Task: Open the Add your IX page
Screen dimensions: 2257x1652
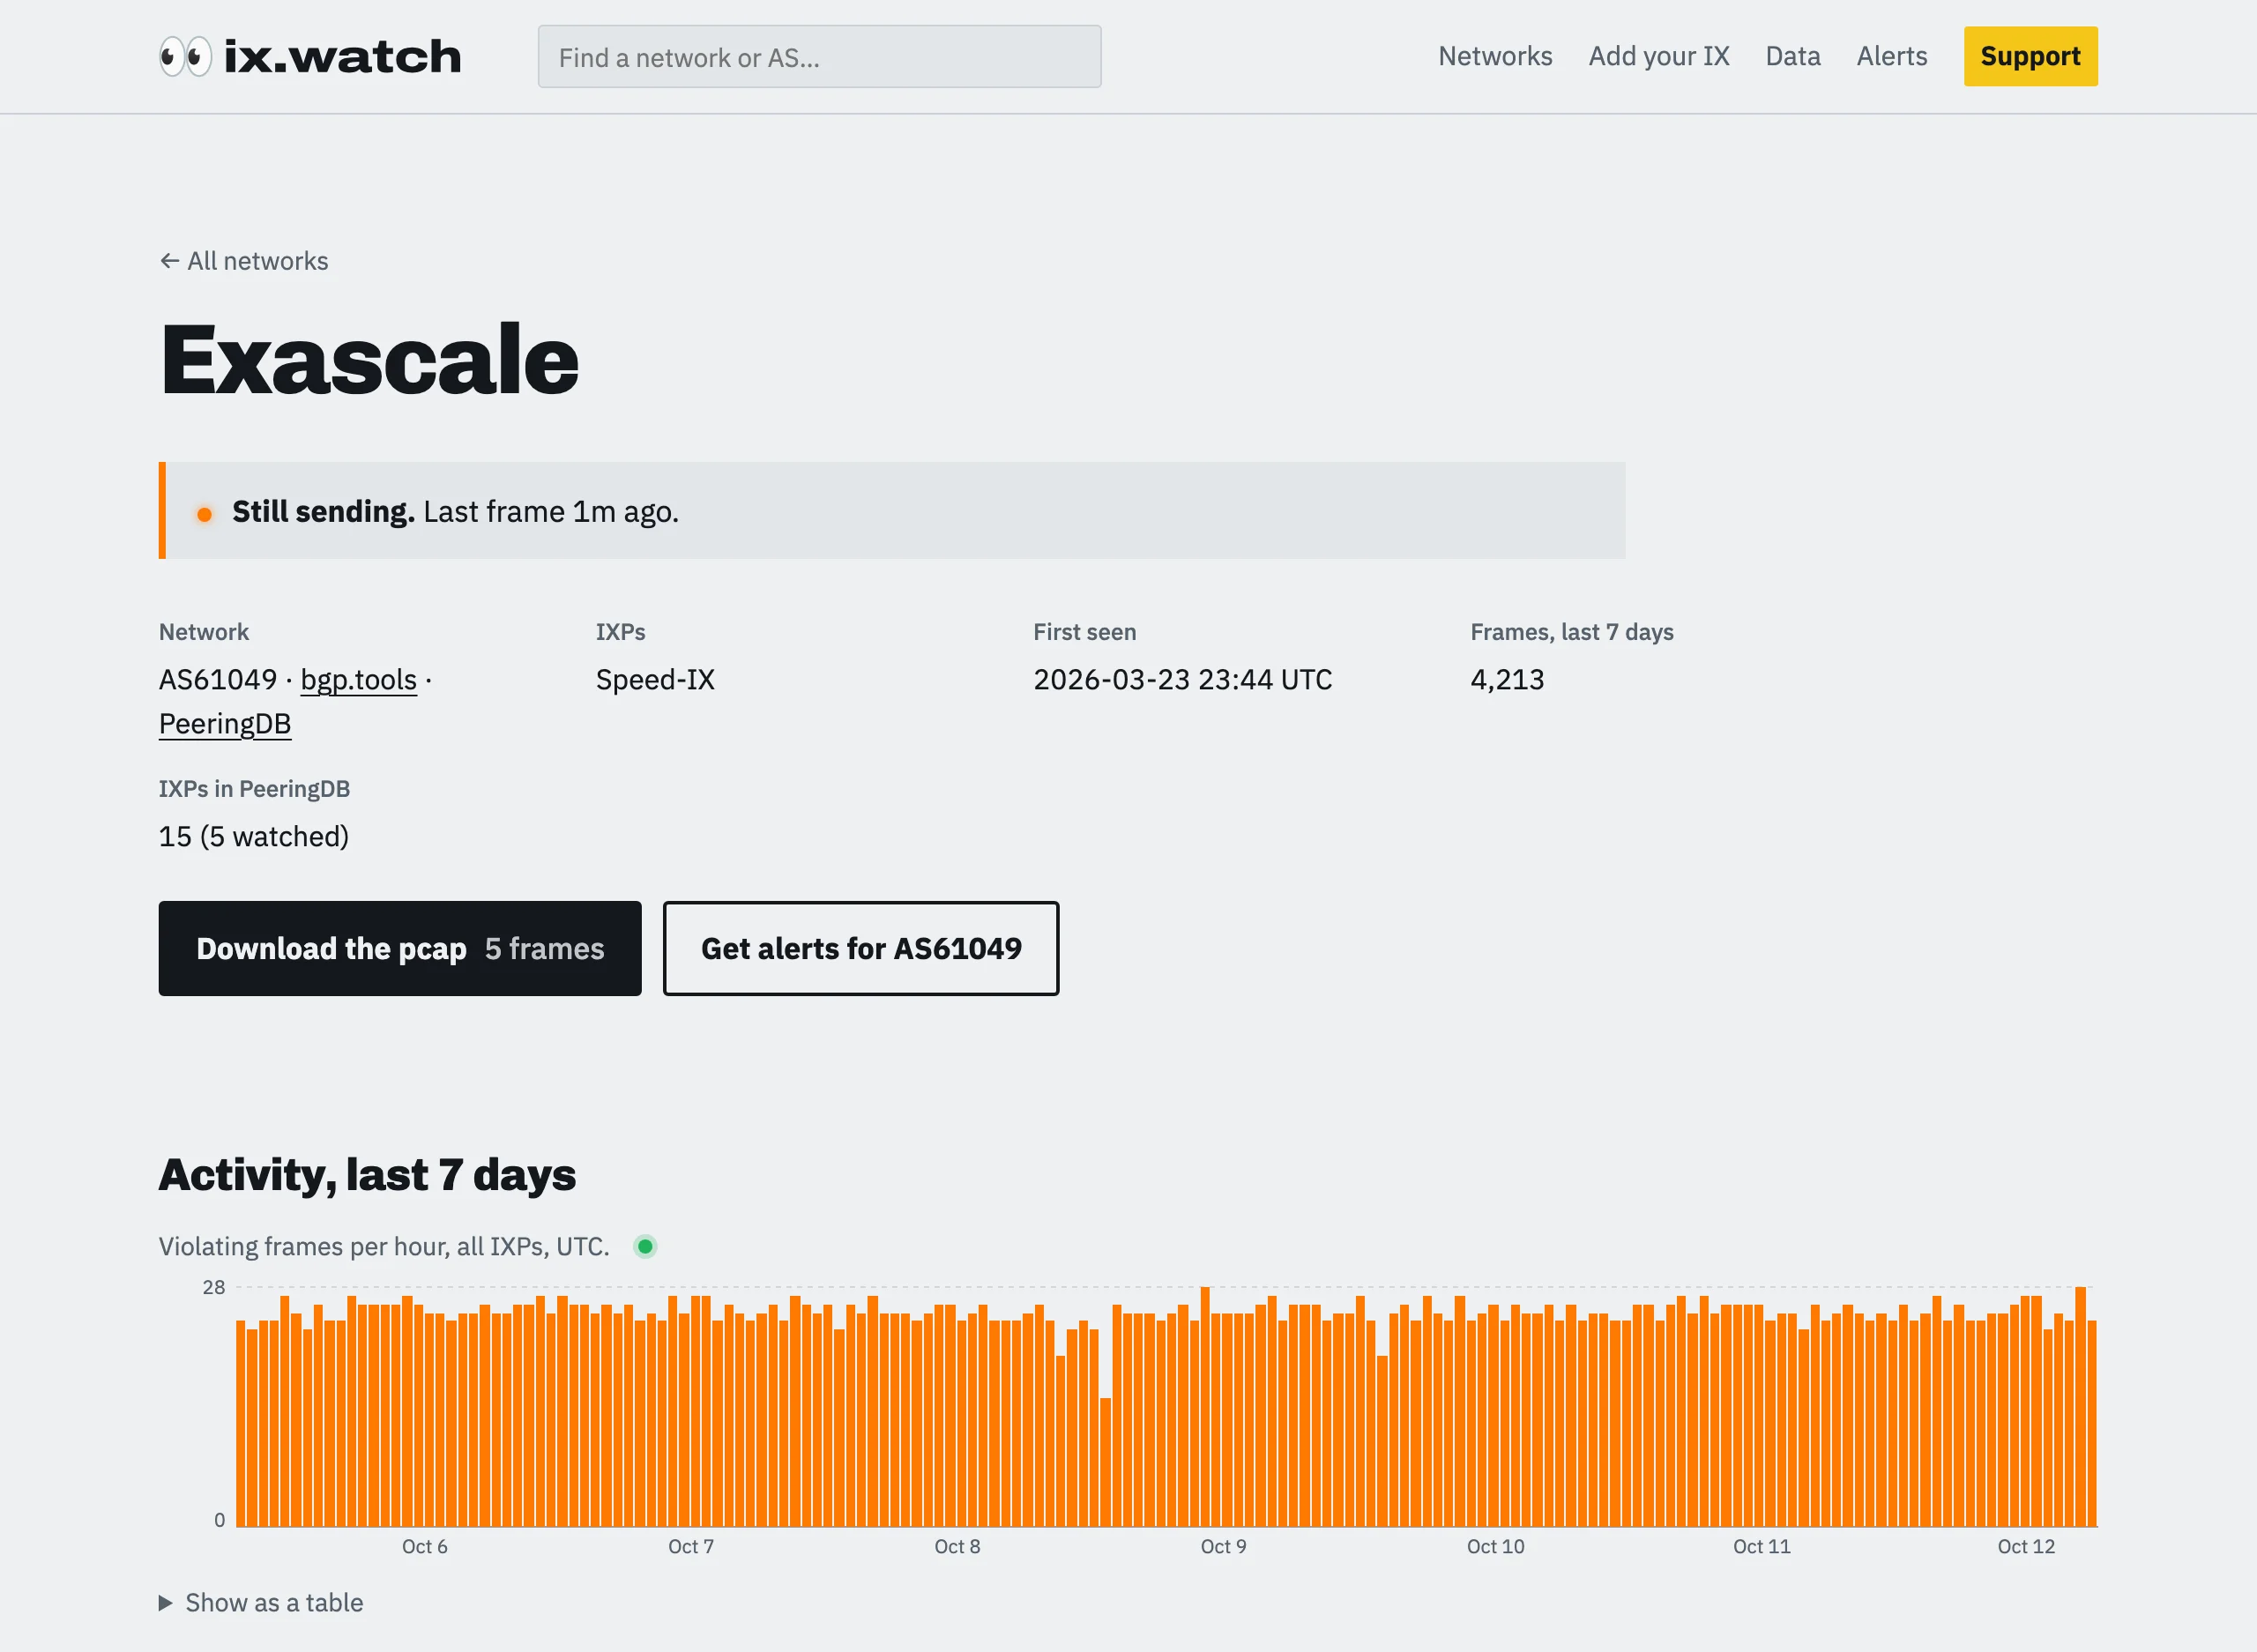Action: pyautogui.click(x=1659, y=56)
